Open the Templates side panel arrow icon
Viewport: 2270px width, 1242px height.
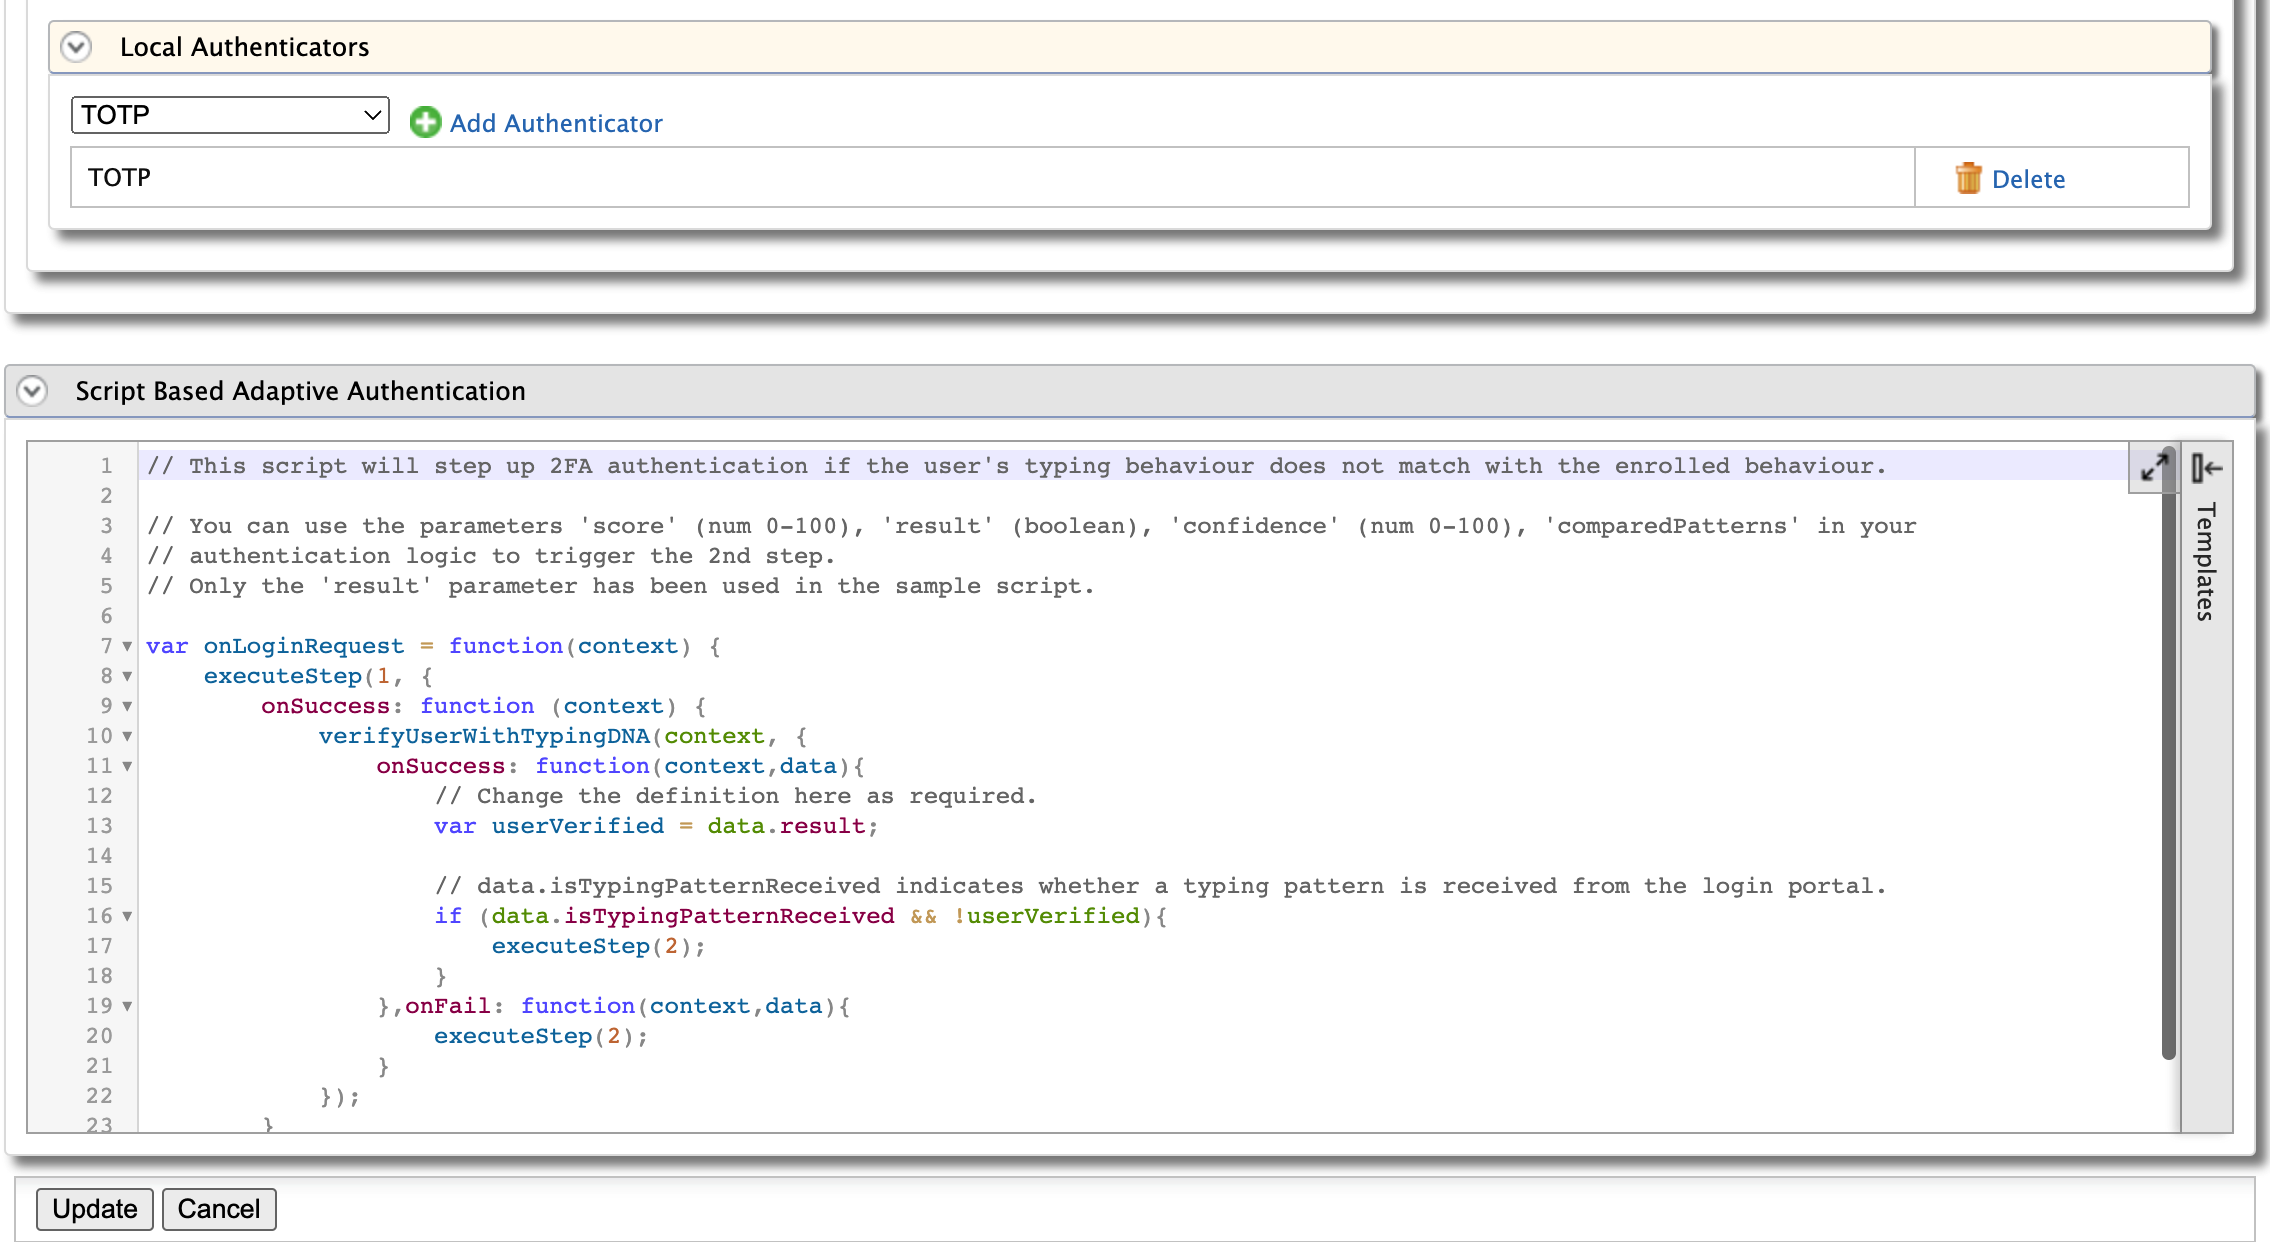coord(2207,467)
